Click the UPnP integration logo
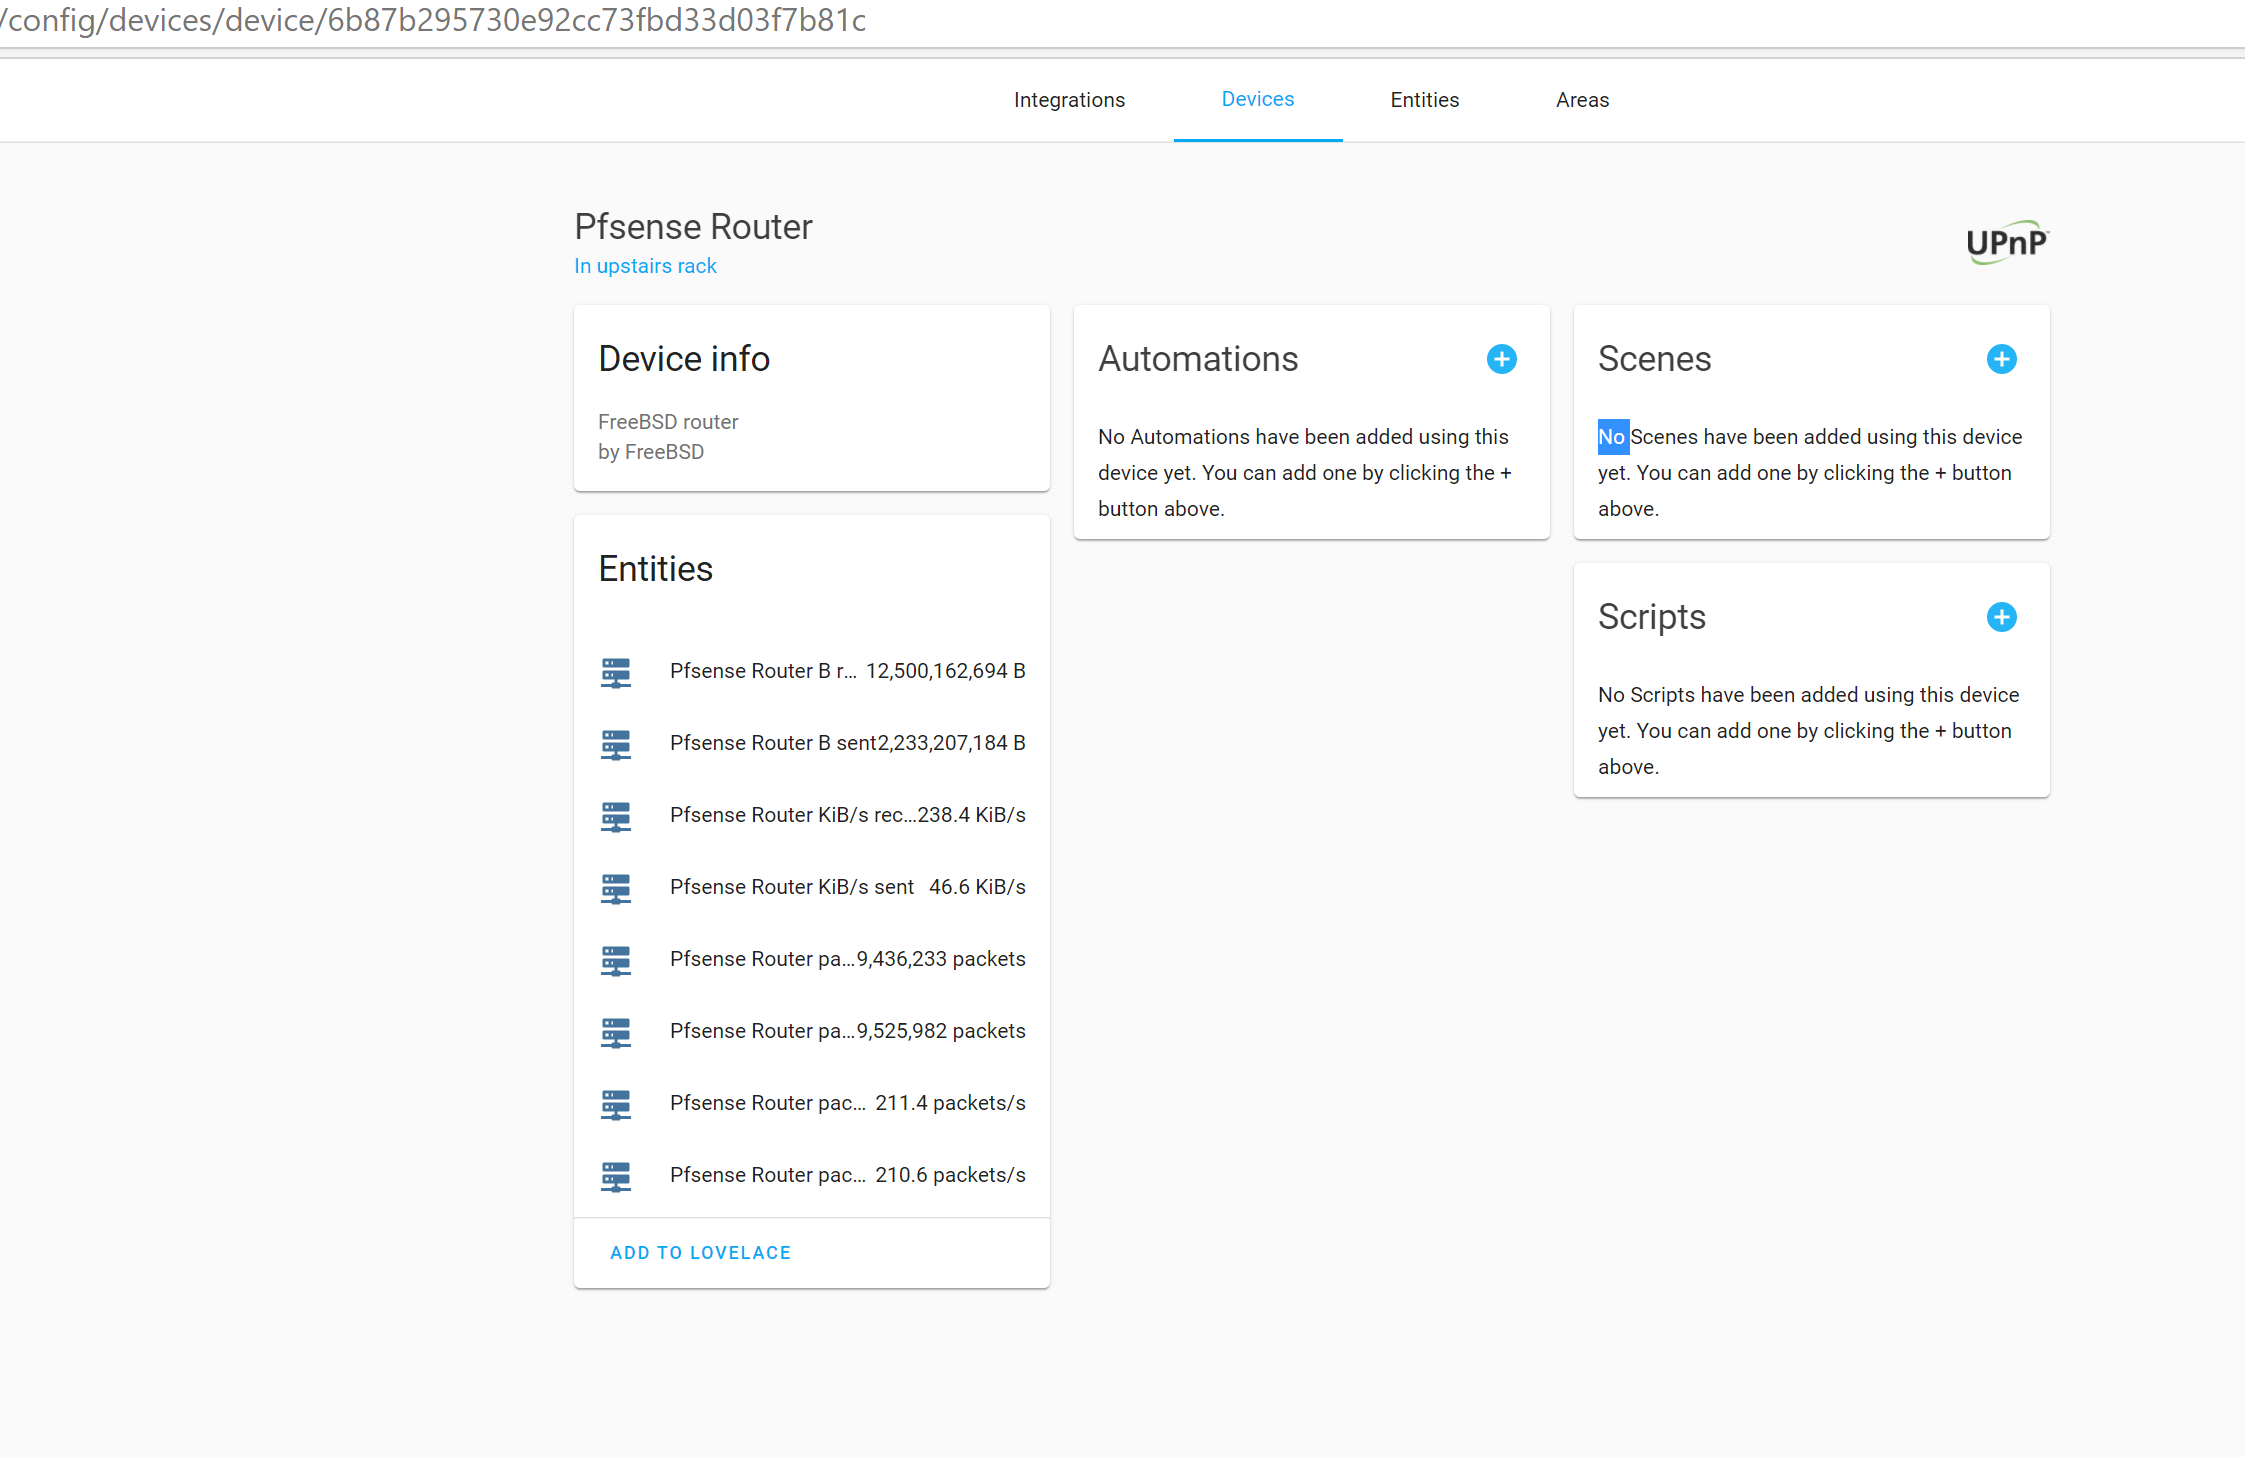The image size is (2245, 1457). (x=2007, y=242)
